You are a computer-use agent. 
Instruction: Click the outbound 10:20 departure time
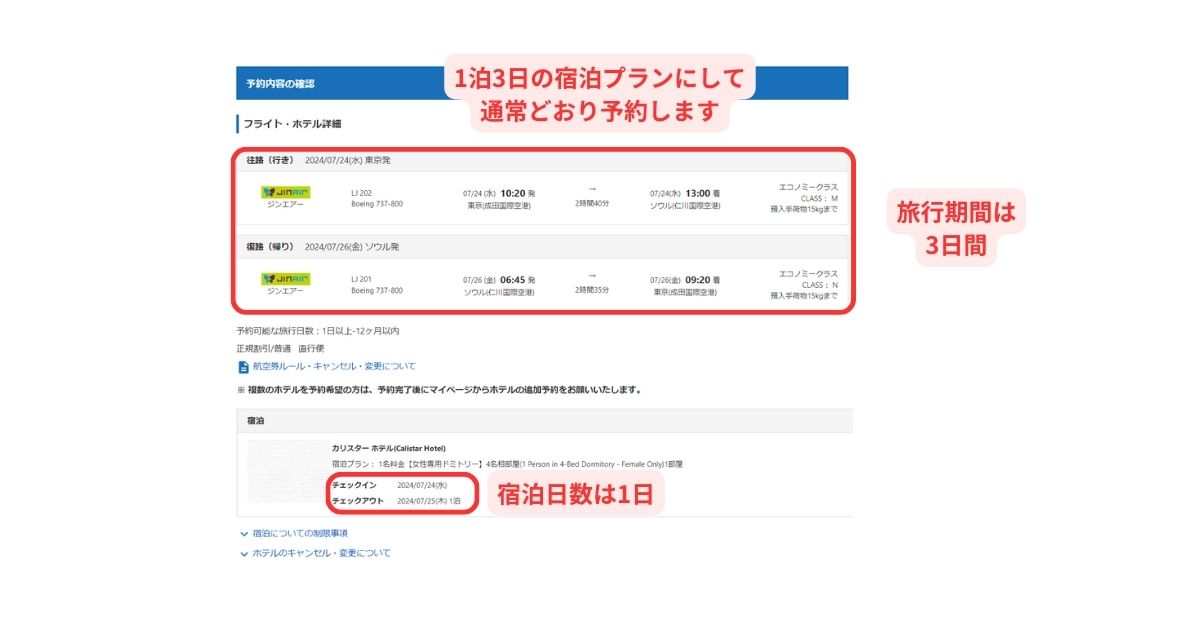tap(510, 192)
